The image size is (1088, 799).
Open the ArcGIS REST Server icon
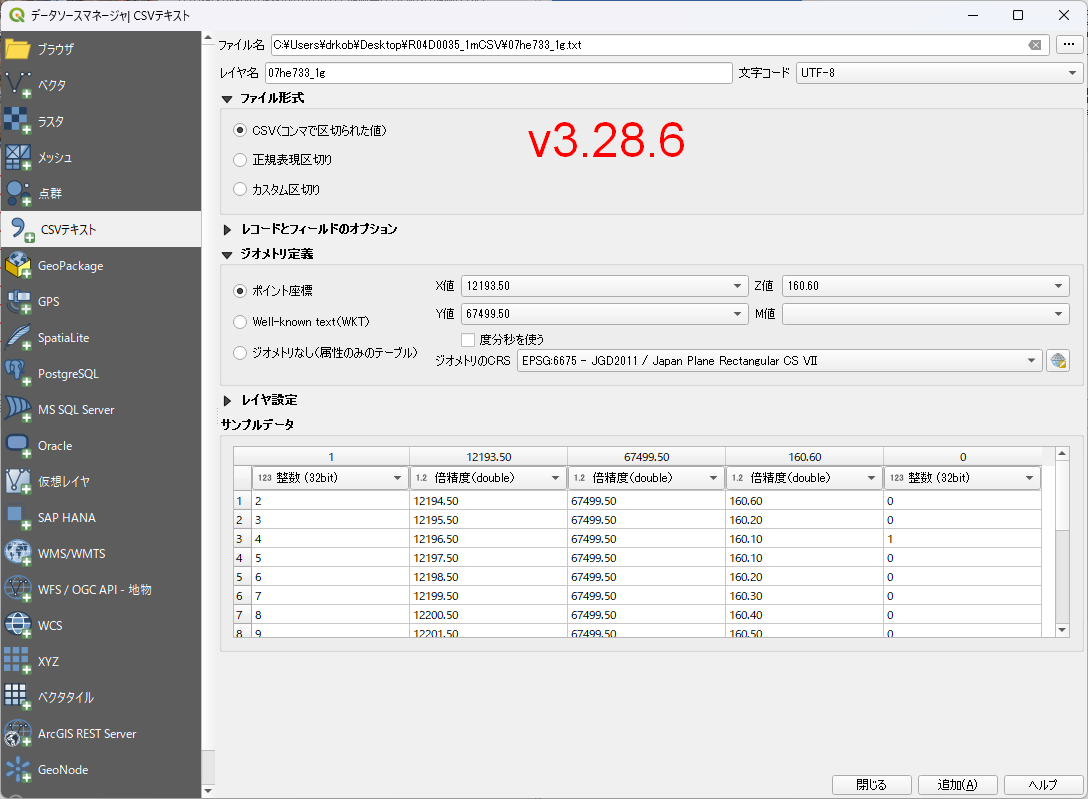pos(18,734)
